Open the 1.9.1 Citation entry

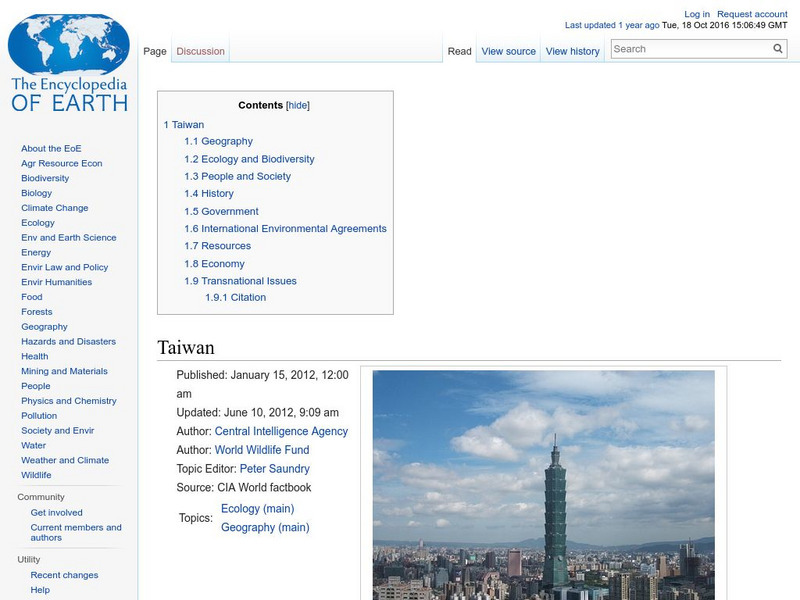click(x=235, y=297)
